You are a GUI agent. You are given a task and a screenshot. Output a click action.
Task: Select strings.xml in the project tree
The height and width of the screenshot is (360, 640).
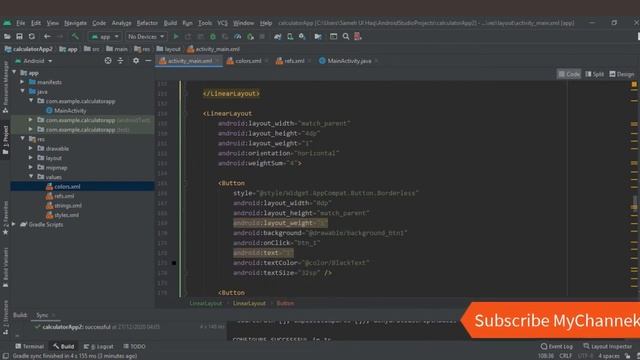[64, 206]
